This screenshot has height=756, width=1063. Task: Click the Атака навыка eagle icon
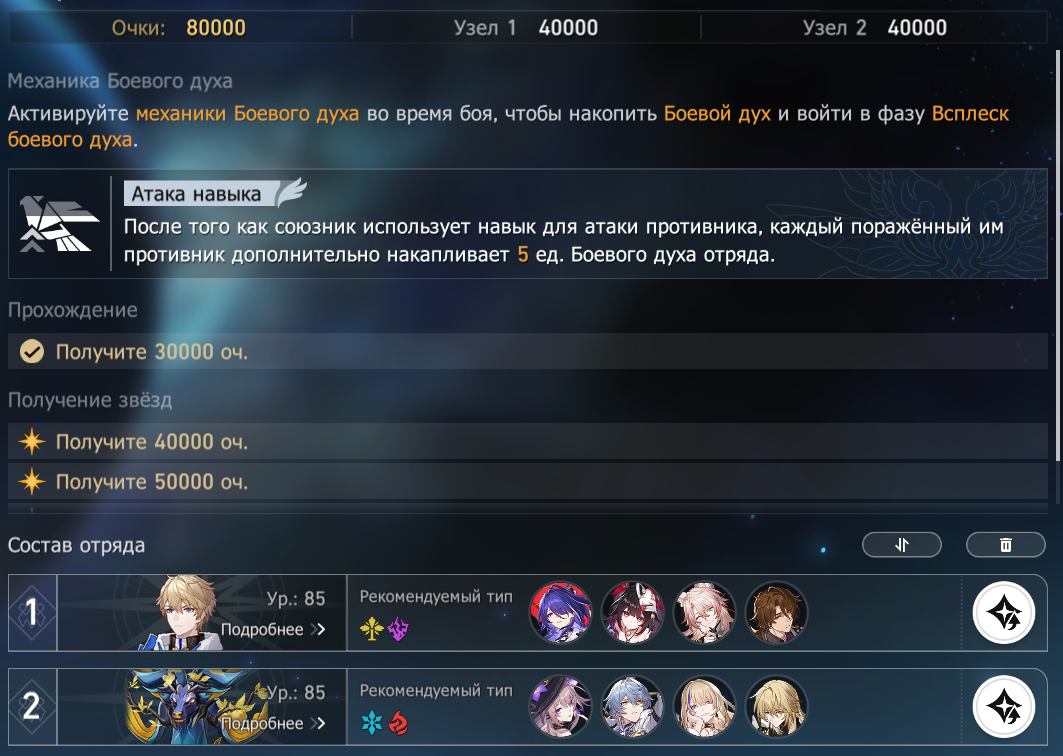click(58, 224)
